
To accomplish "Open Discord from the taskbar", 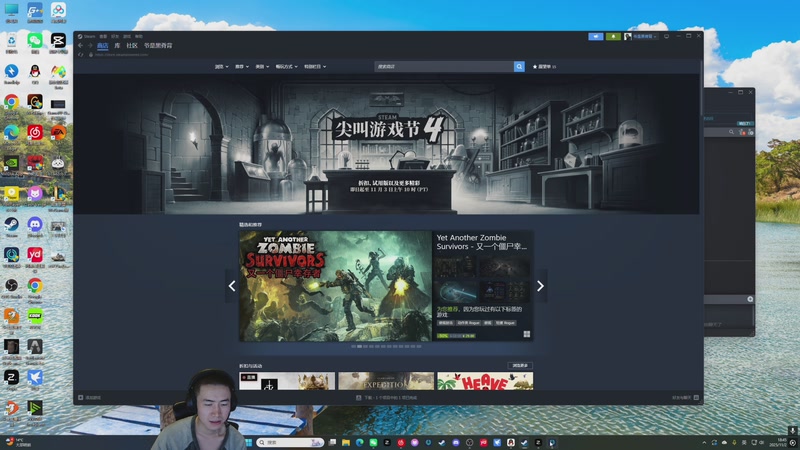I will coord(456,442).
